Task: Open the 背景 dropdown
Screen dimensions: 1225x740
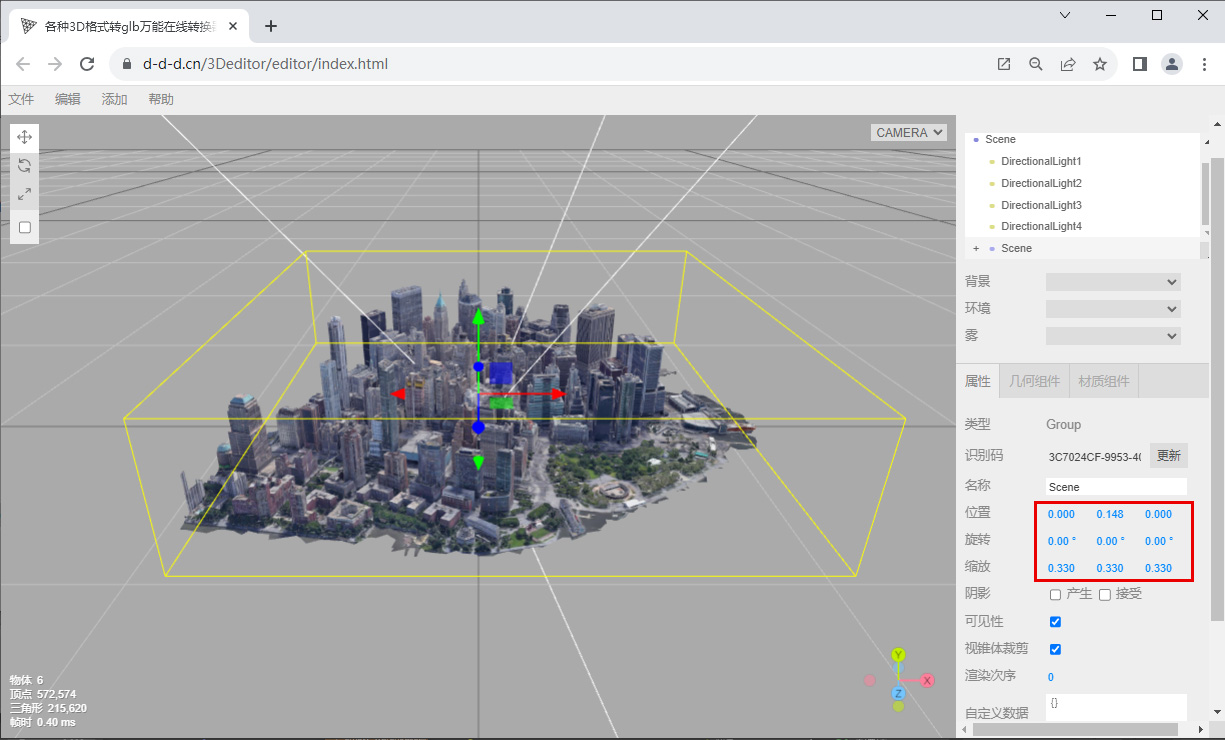Action: pyautogui.click(x=1113, y=282)
